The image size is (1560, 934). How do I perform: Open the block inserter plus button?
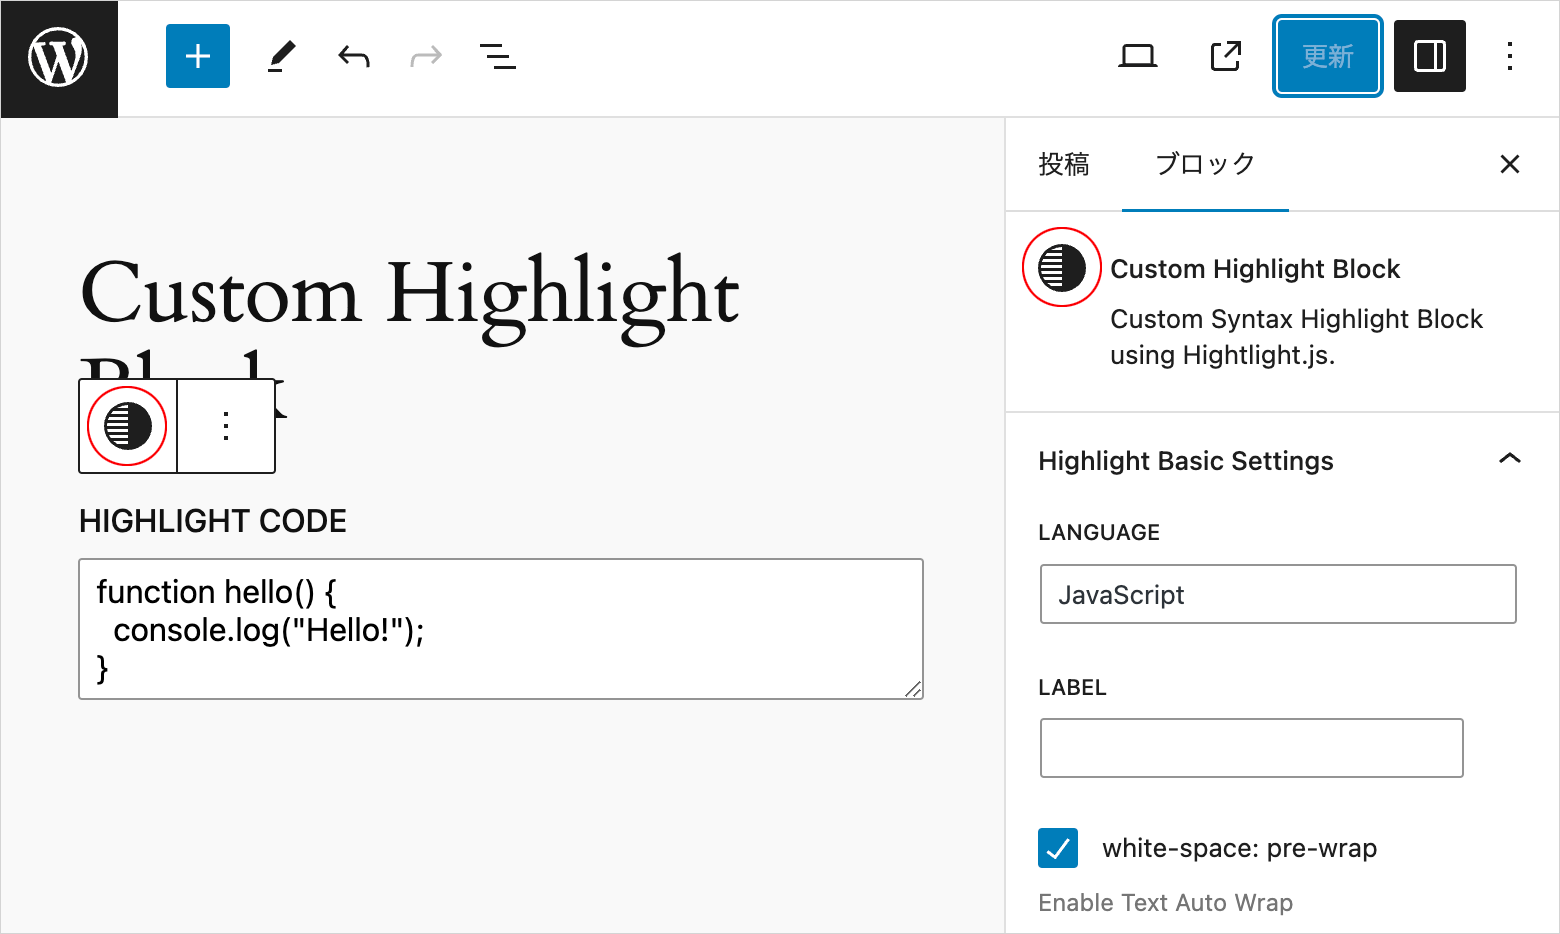point(198,57)
